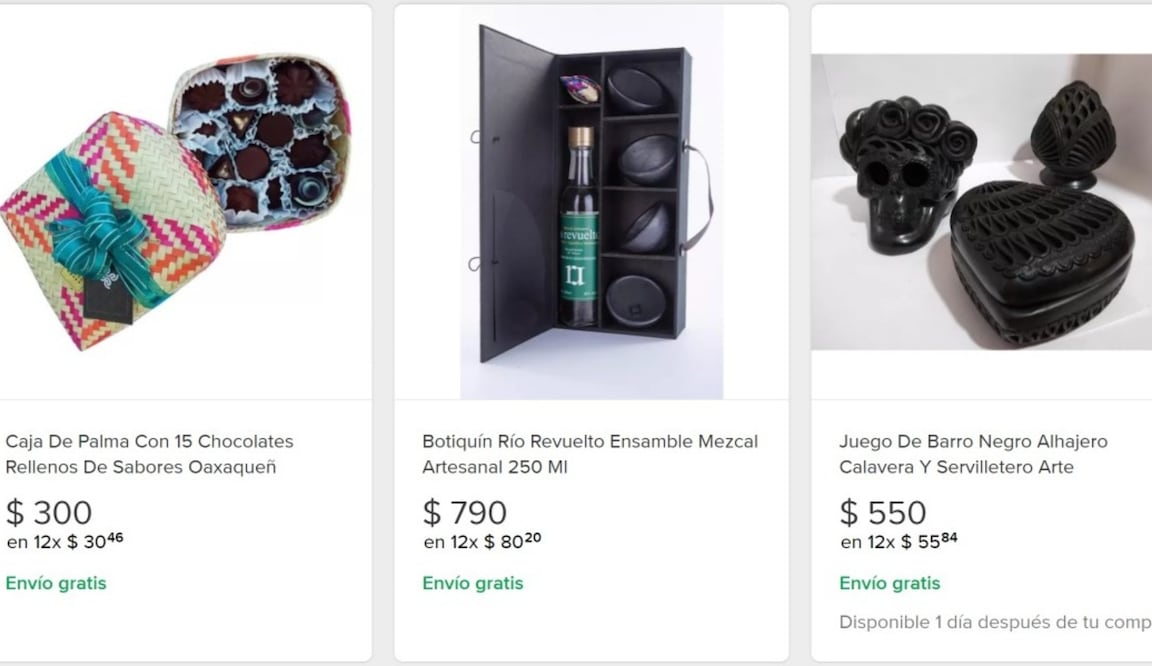
Task: Click the $ 550 price
Action: [x=883, y=513]
